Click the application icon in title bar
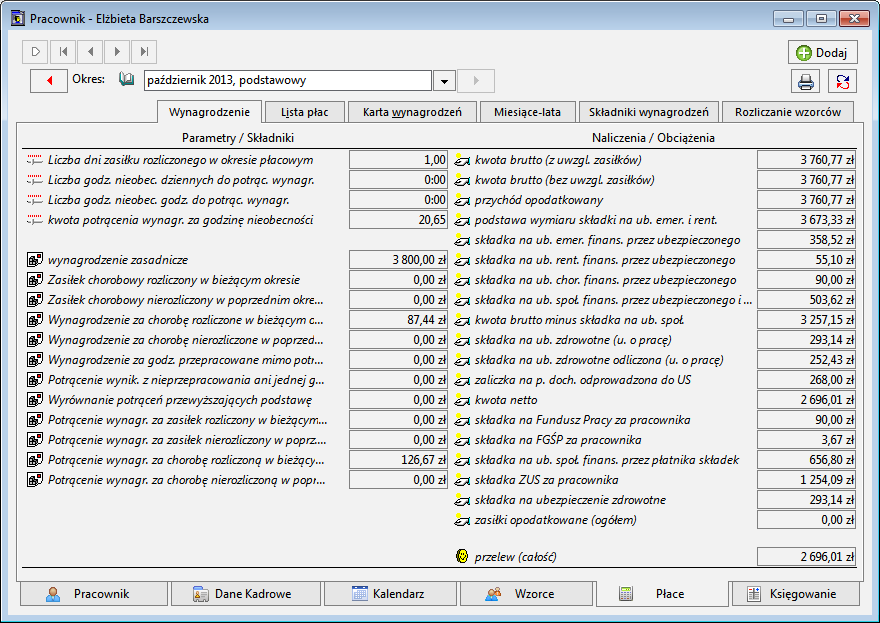This screenshot has width=880, height=623. click(18, 19)
